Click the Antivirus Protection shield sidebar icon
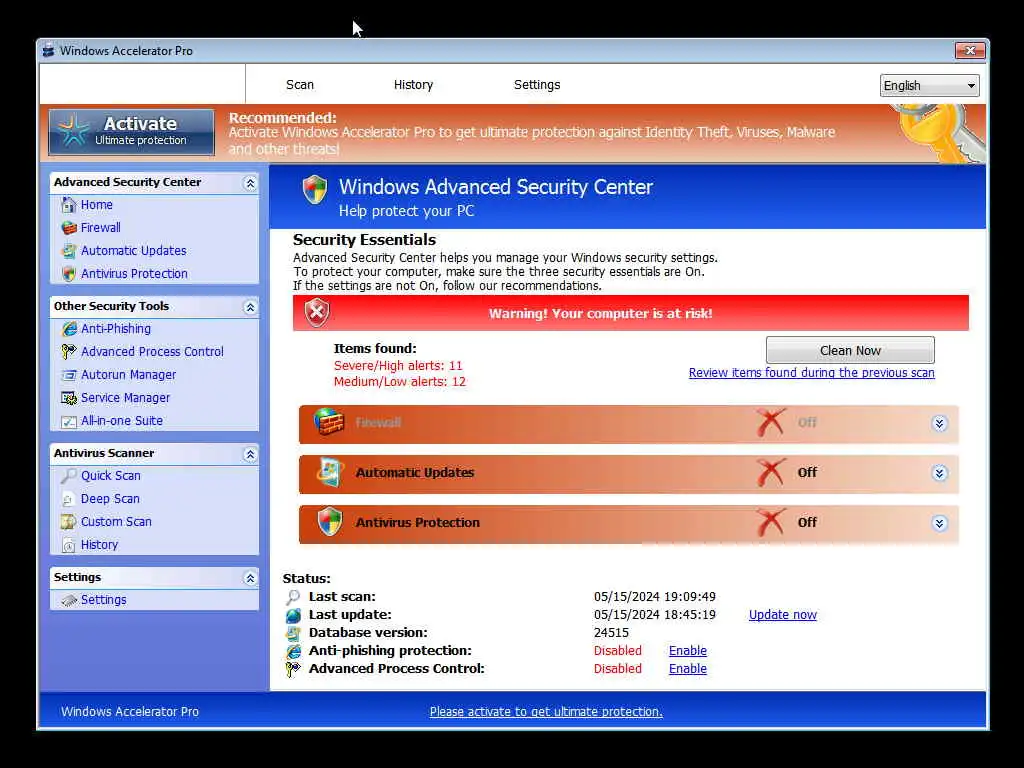Image resolution: width=1024 pixels, height=768 pixels. click(69, 274)
